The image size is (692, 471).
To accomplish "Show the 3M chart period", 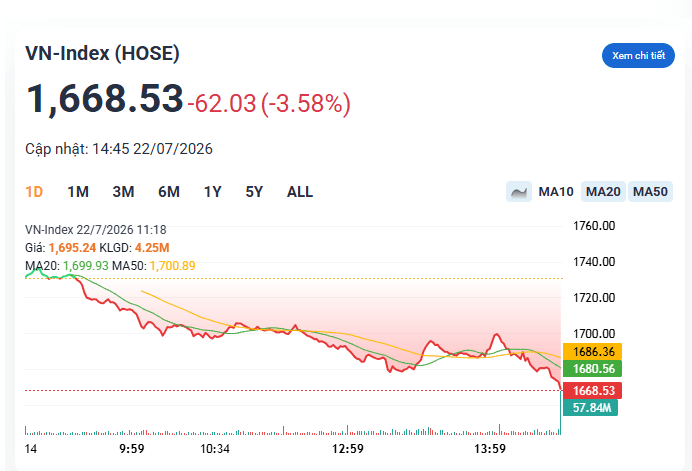I will (x=123, y=192).
